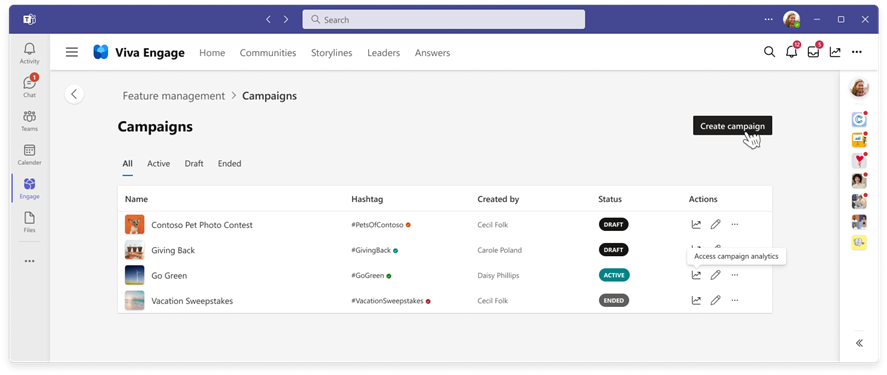
Task: Click the Status column header
Action: 610,199
